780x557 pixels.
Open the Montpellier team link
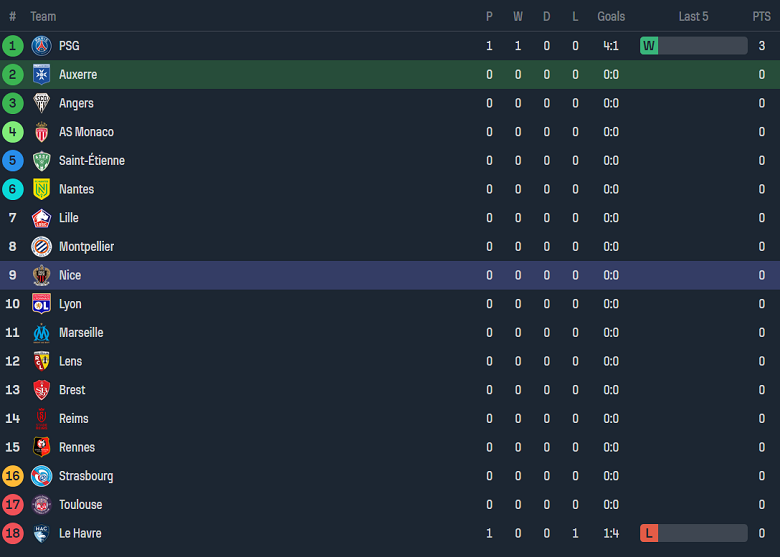click(x=86, y=247)
